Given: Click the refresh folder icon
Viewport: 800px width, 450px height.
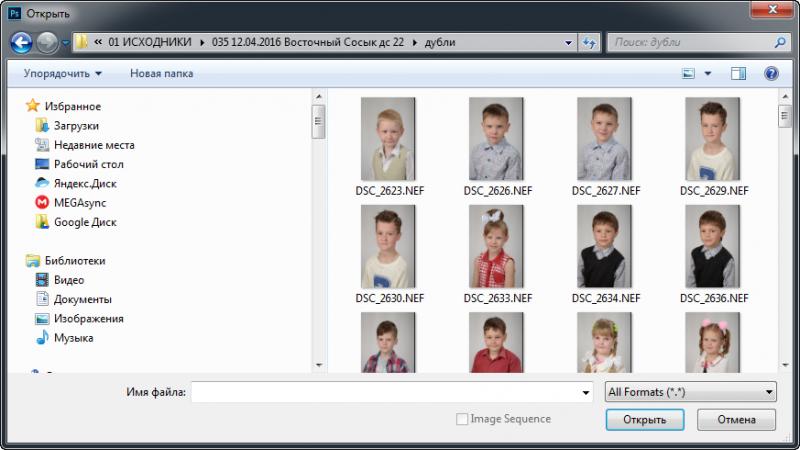Looking at the screenshot, I should [589, 43].
